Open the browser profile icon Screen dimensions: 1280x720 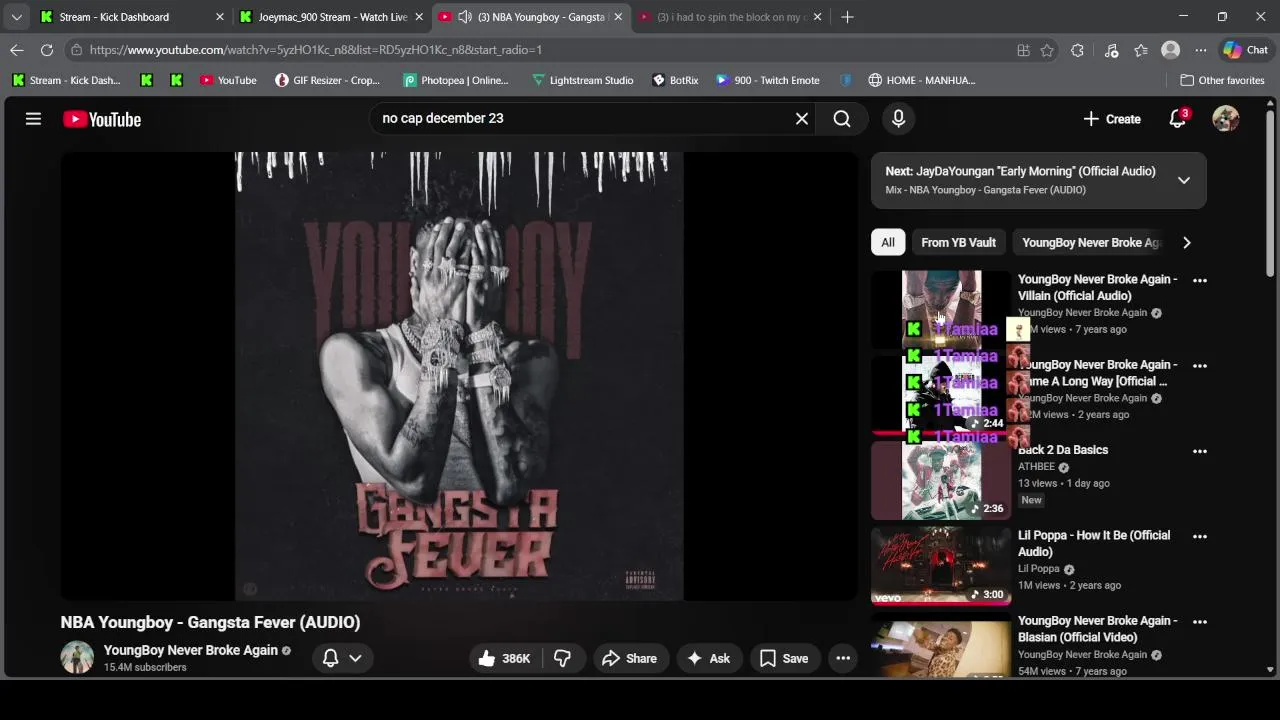click(1171, 50)
